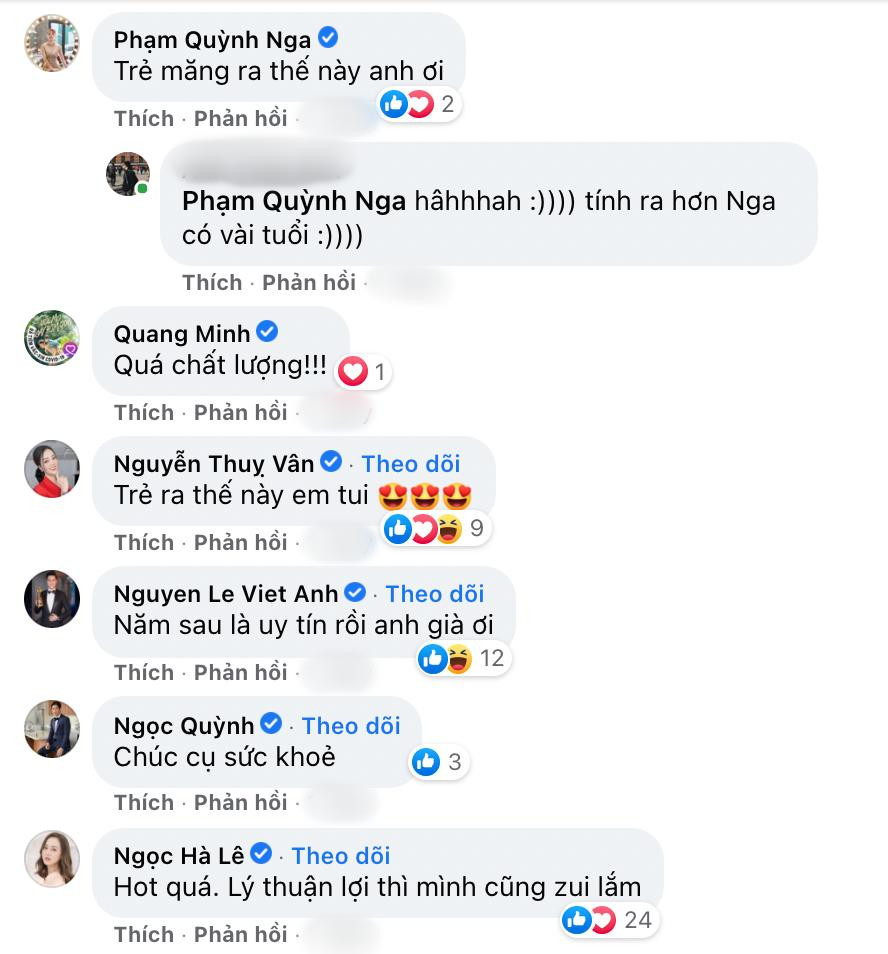Click 'Phản hồi' under Nguyen Le Viet Anh's comment

(x=240, y=672)
